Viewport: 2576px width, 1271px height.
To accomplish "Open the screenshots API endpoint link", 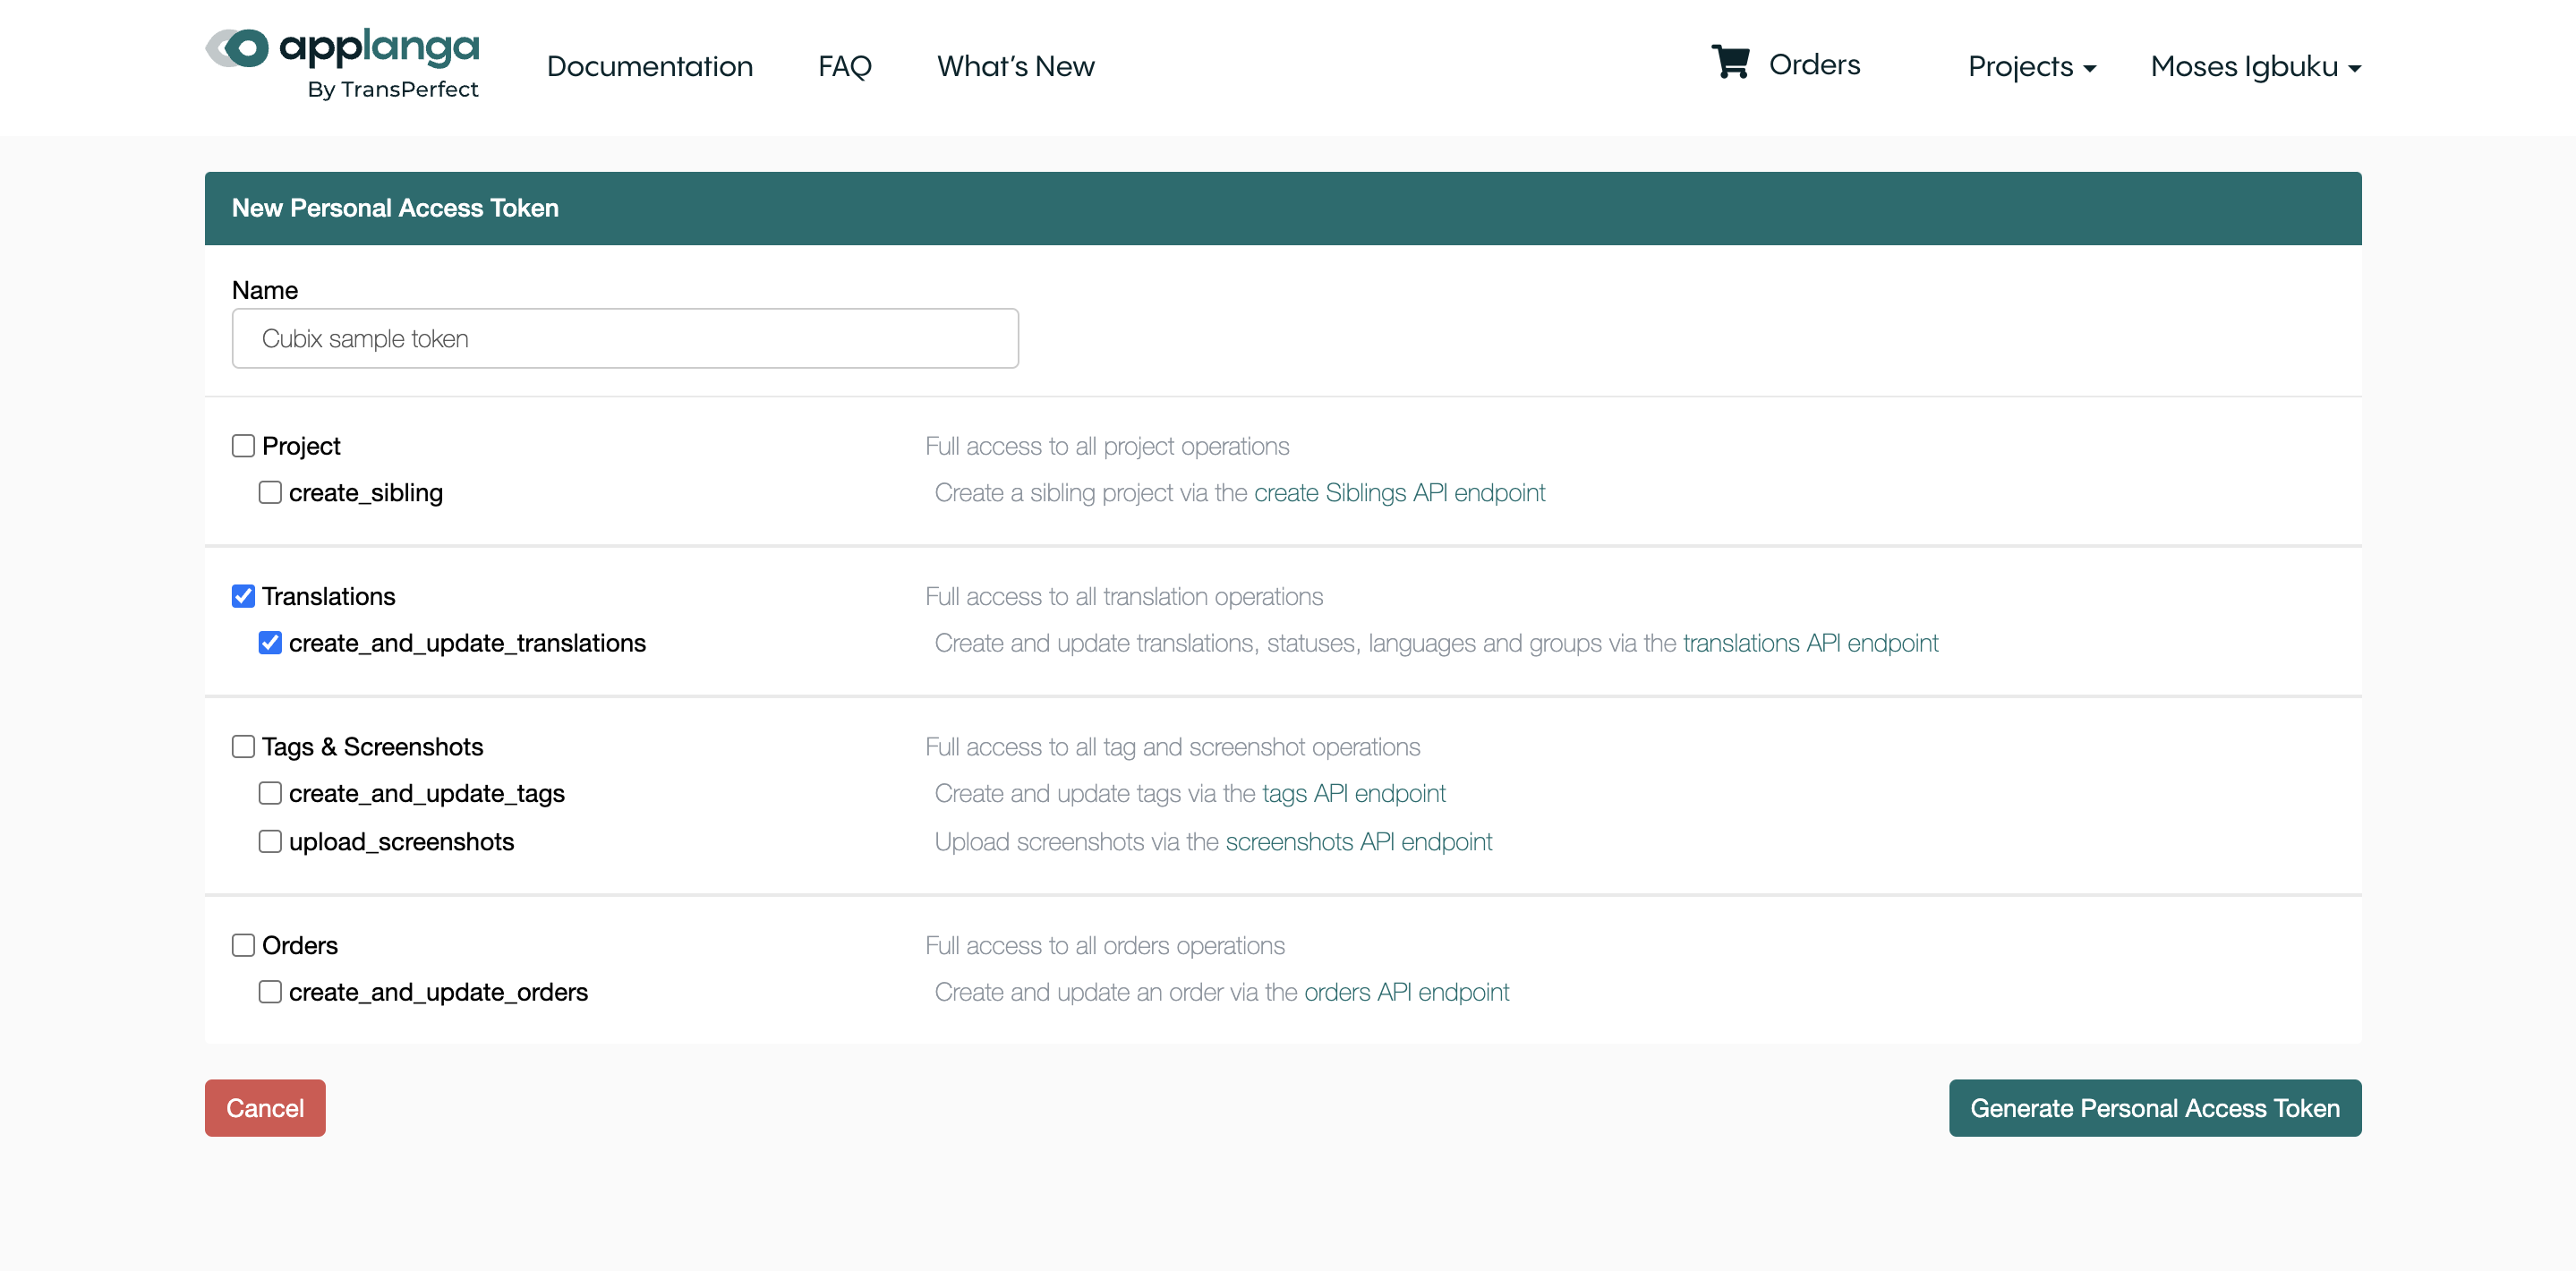I will coord(1358,841).
